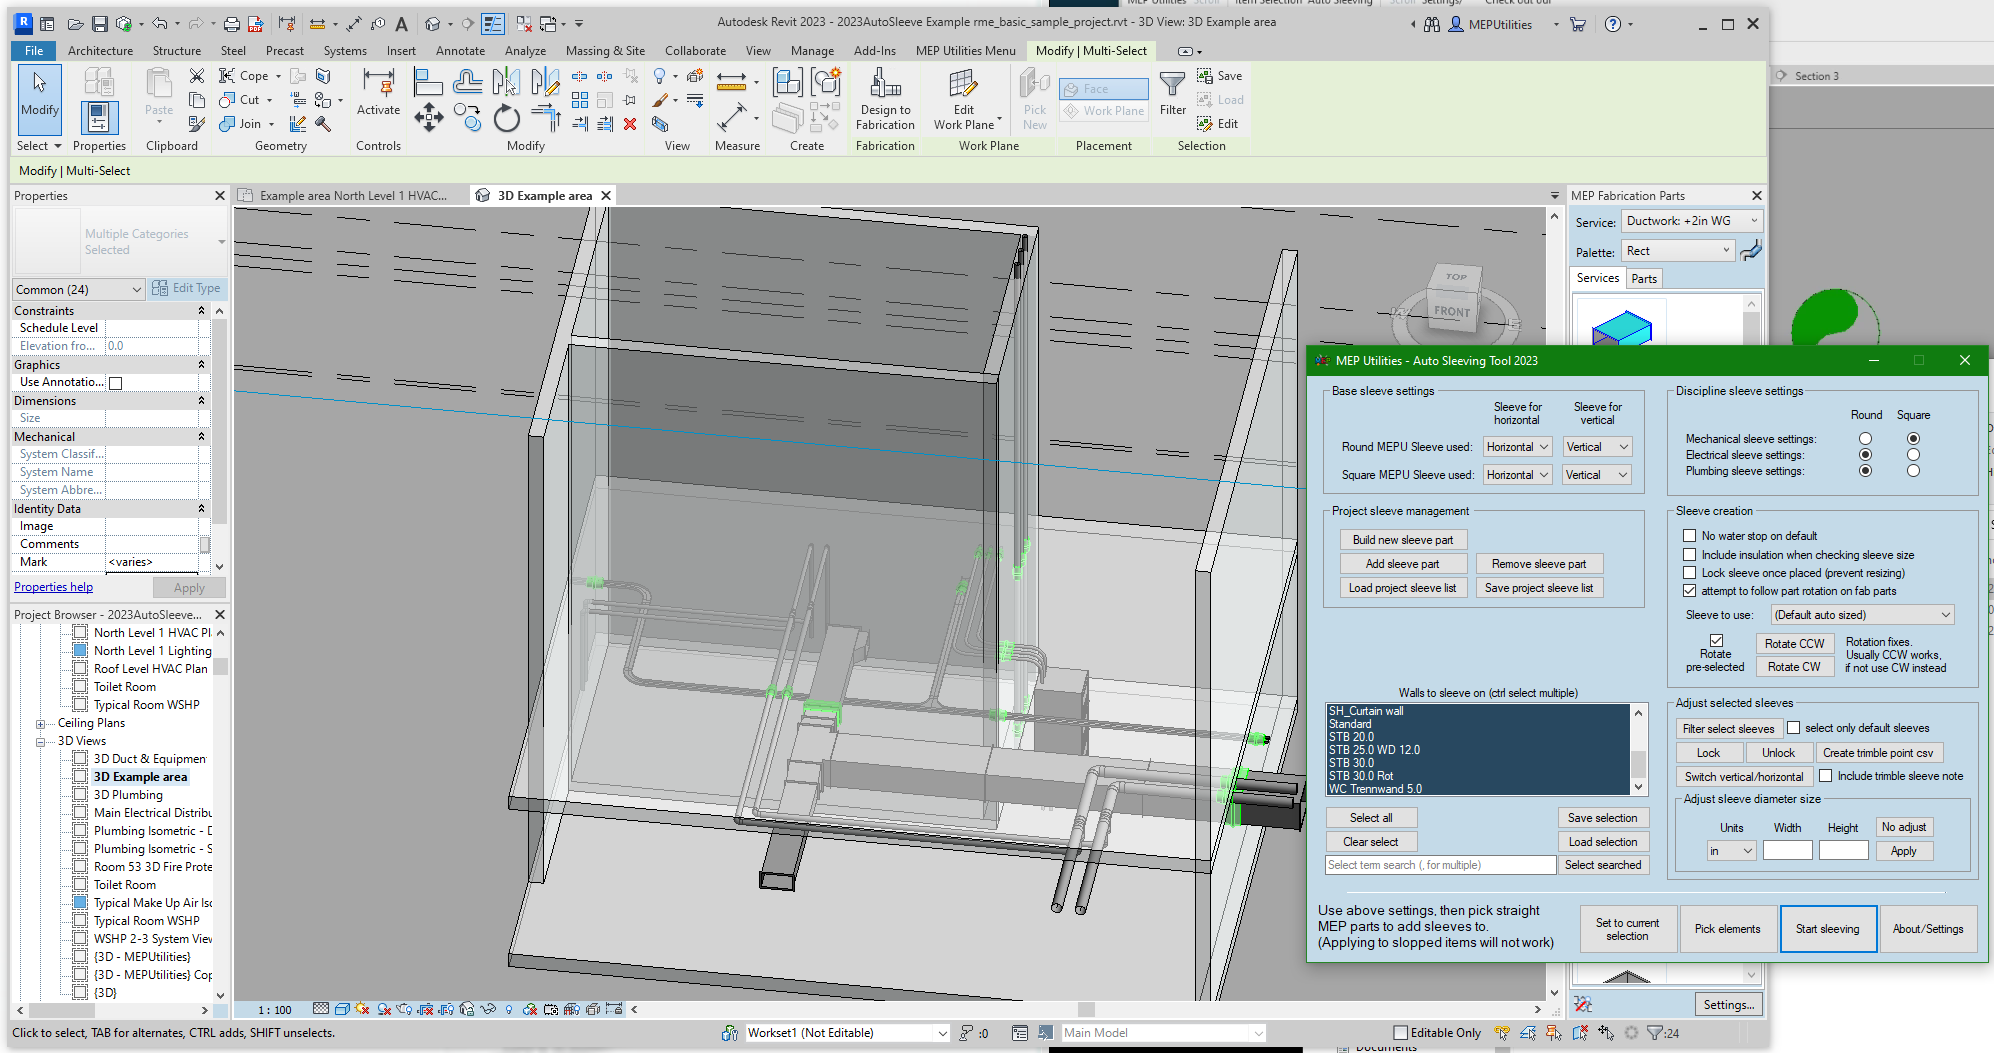Click the Select term search field

1439,865
